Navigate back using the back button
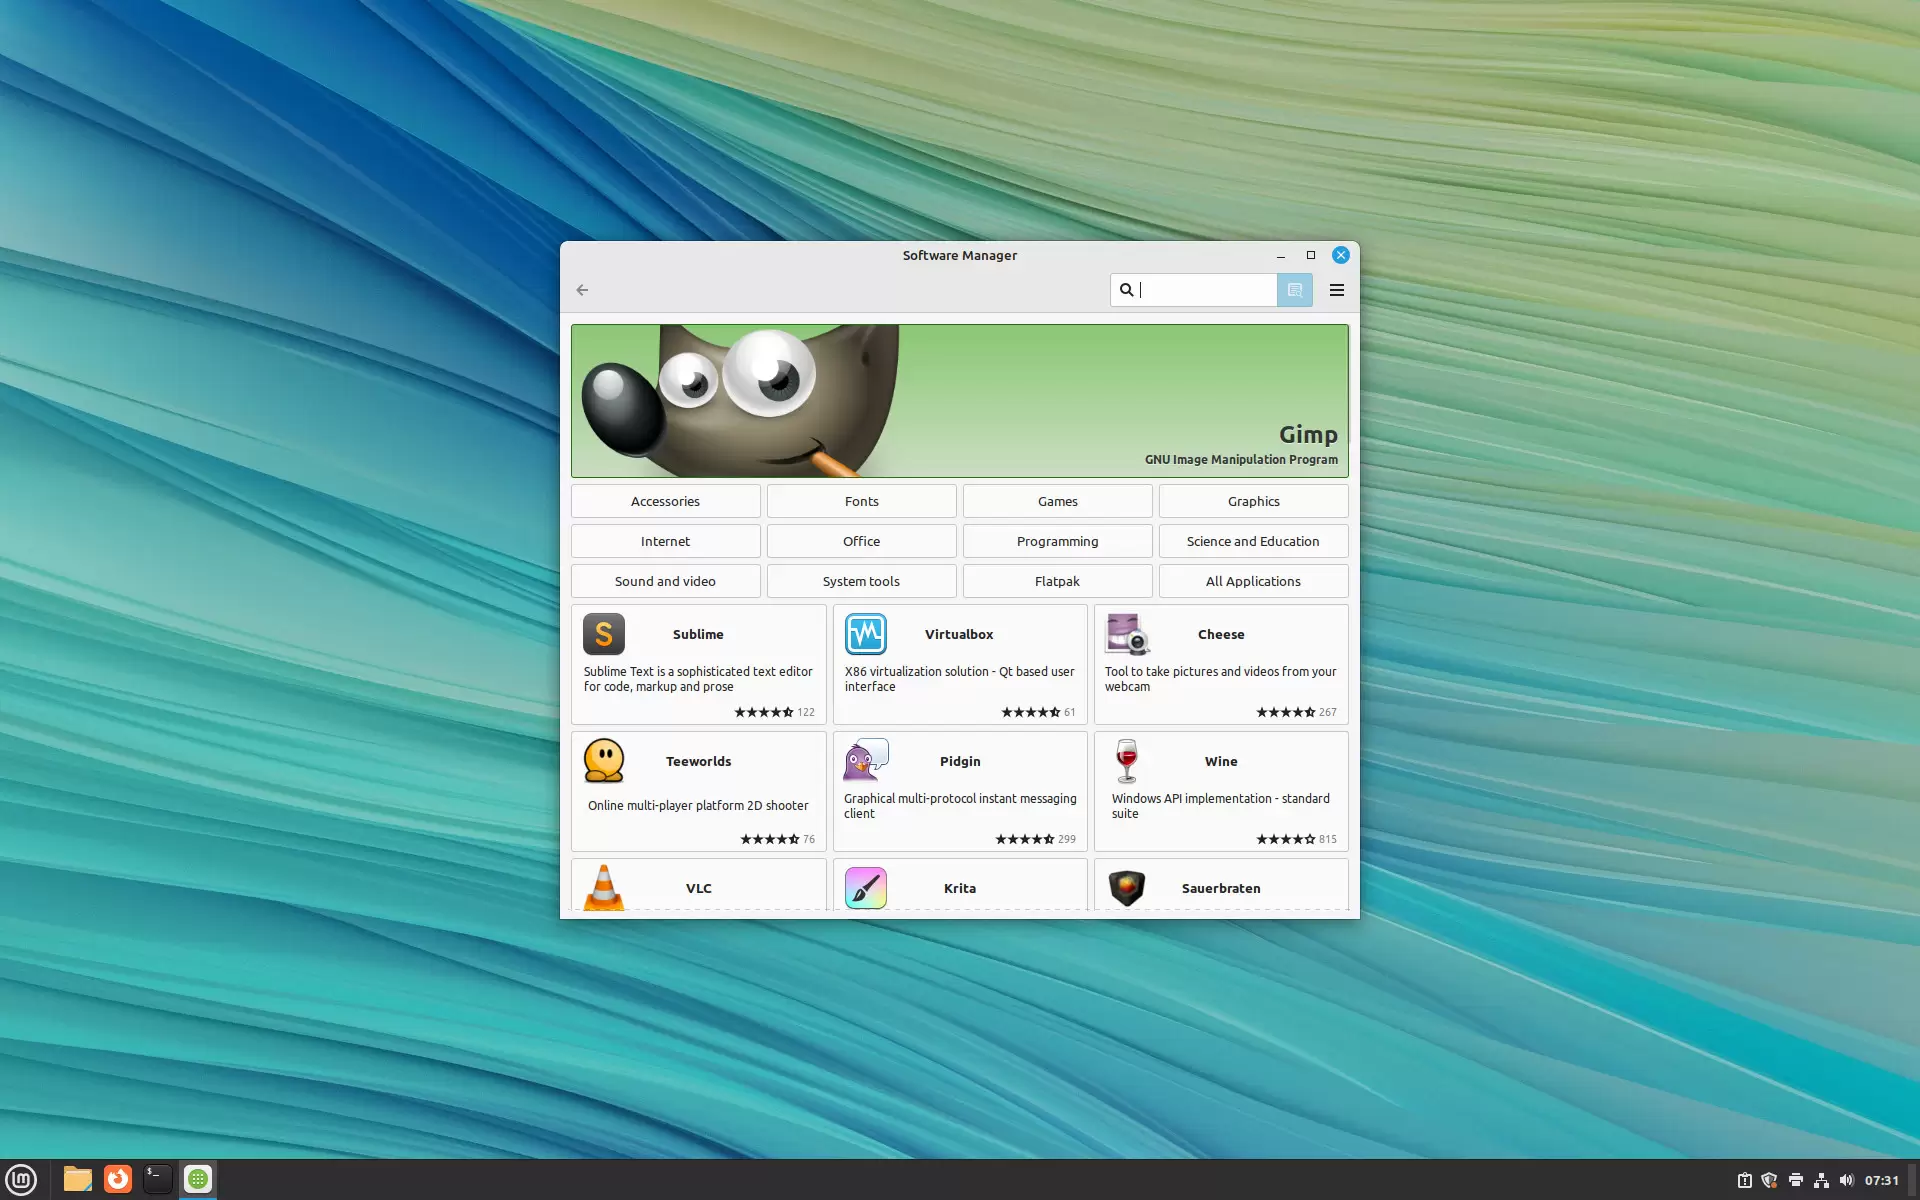Screen dimensions: 1920x1200 click(x=583, y=289)
